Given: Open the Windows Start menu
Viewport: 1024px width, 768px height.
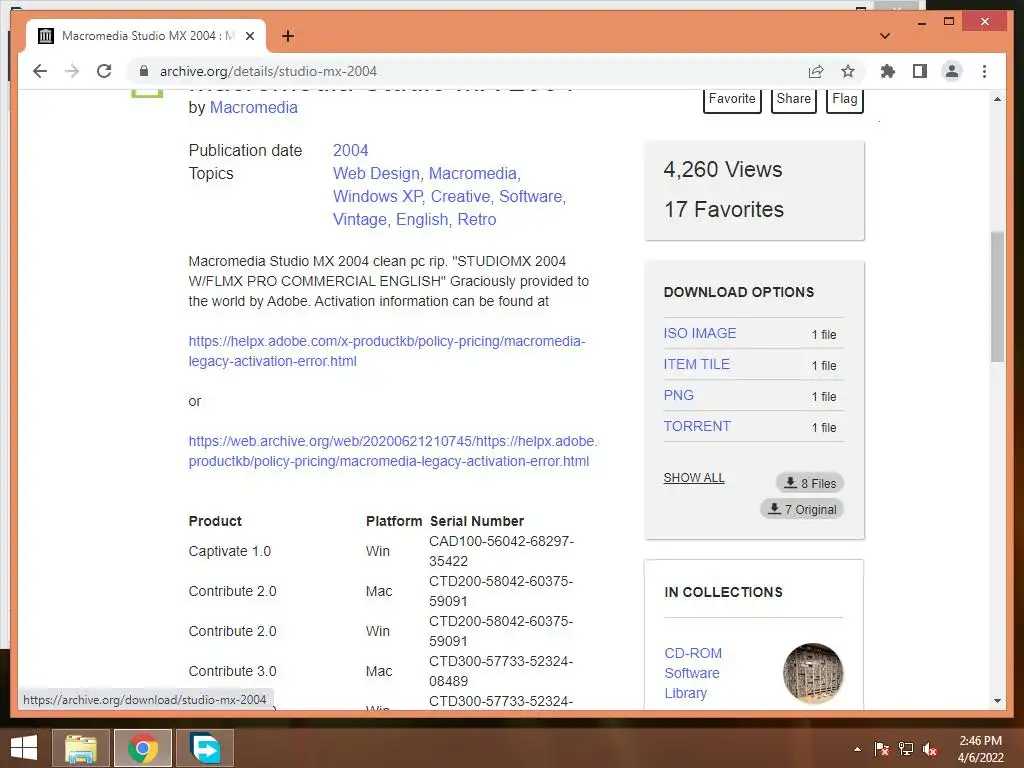Looking at the screenshot, I should 24,748.
